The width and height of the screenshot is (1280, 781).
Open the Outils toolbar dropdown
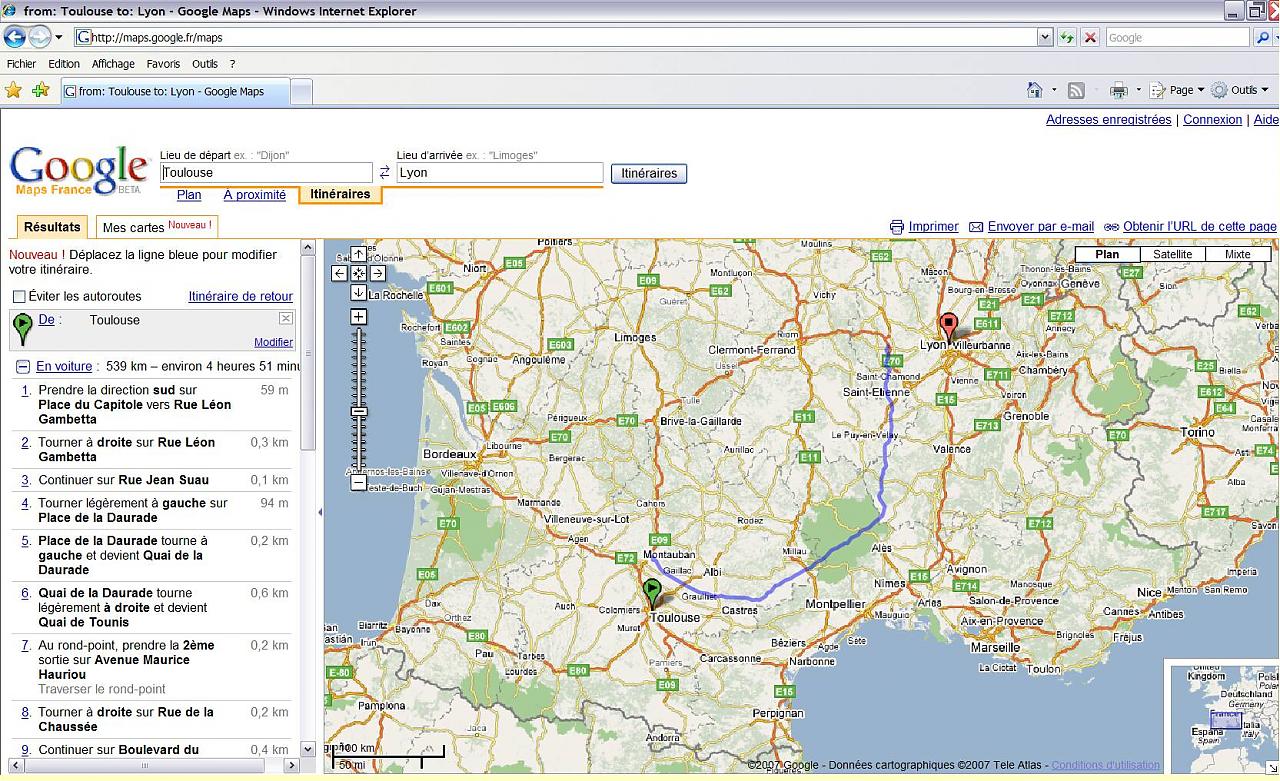[x=1240, y=90]
